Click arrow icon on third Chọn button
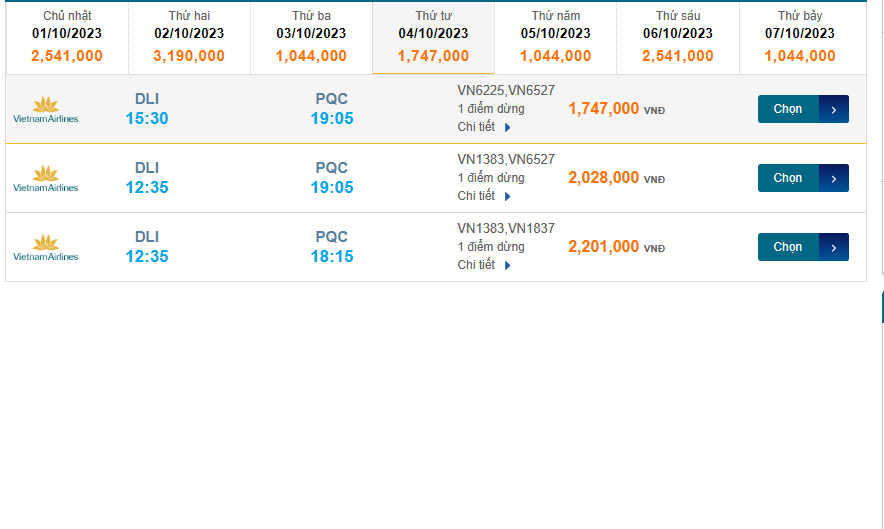This screenshot has width=884, height=529. [x=834, y=247]
